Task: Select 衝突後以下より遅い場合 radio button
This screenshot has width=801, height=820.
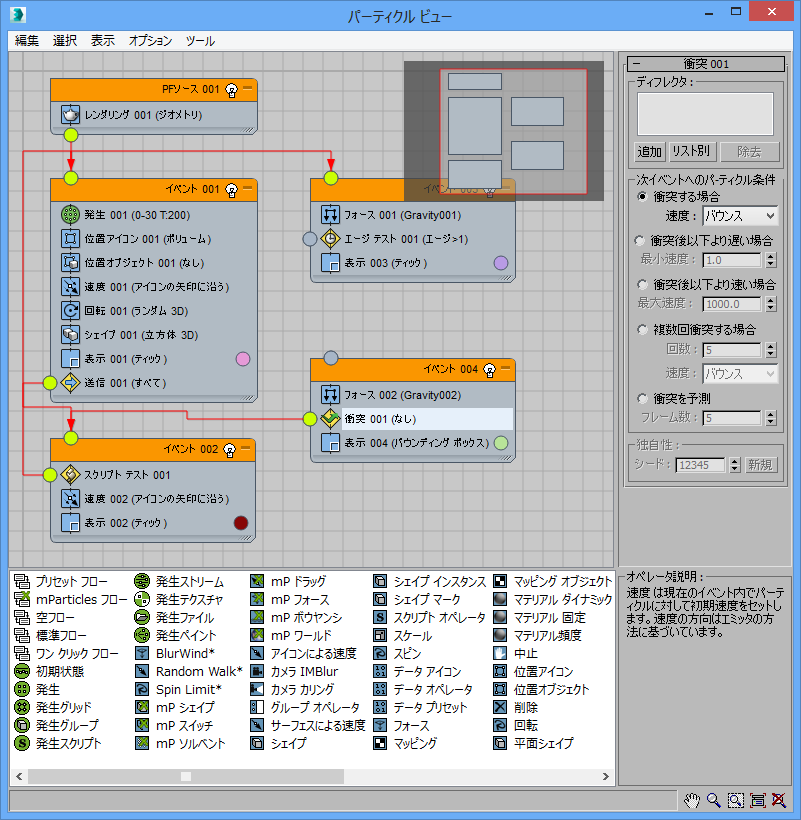Action: pyautogui.click(x=639, y=241)
